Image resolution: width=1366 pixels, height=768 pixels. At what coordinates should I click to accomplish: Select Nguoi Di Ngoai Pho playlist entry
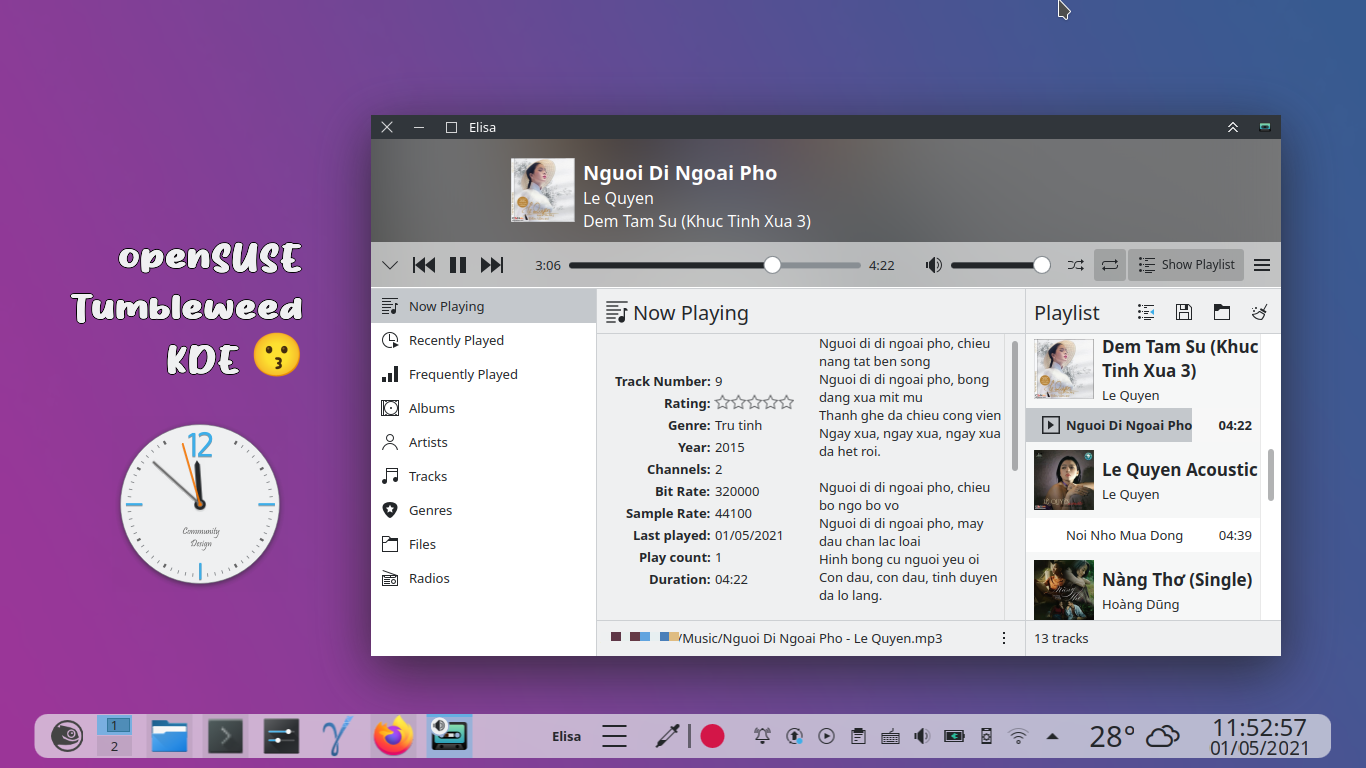1143,425
